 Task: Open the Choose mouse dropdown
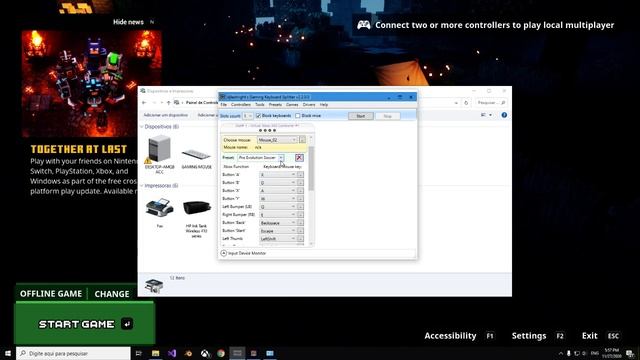[x=277, y=140]
